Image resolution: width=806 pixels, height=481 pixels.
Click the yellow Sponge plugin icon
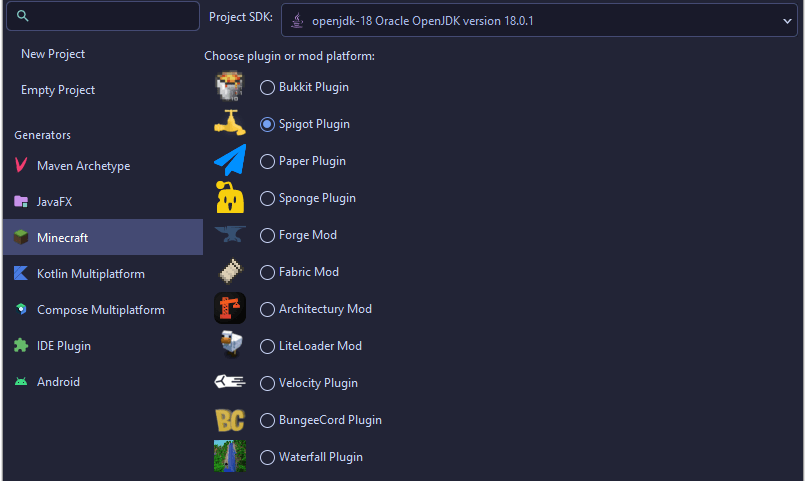(230, 197)
